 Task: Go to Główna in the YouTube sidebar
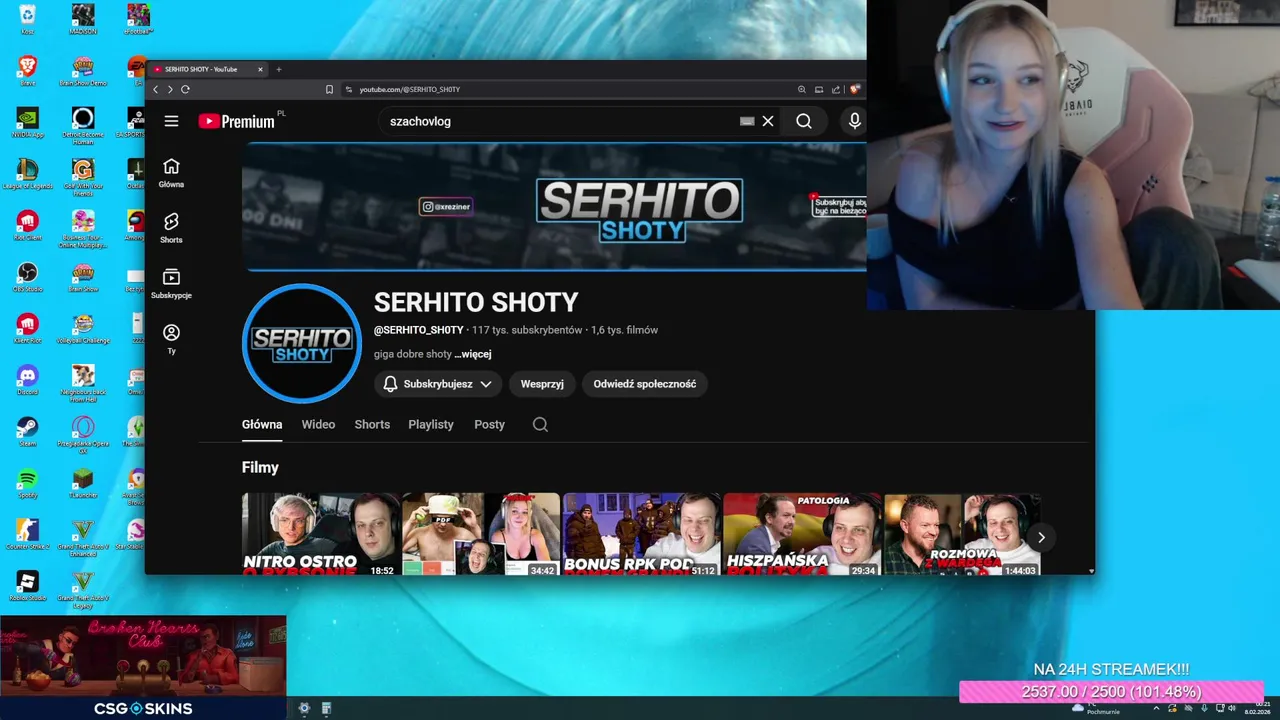point(171,172)
